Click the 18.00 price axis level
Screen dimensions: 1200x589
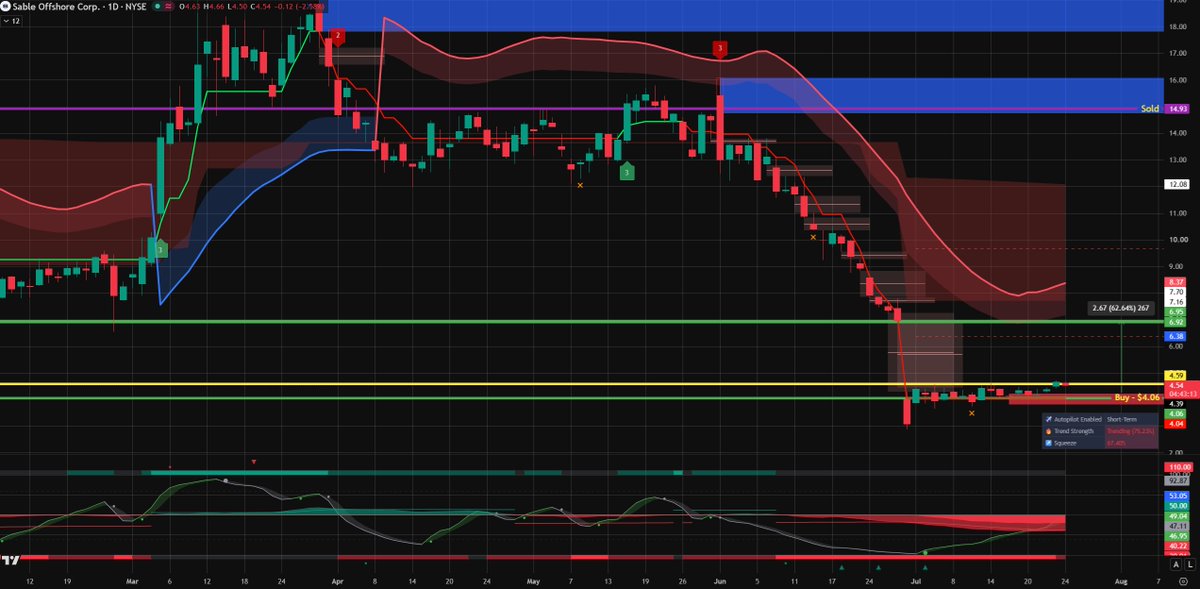point(1177,29)
